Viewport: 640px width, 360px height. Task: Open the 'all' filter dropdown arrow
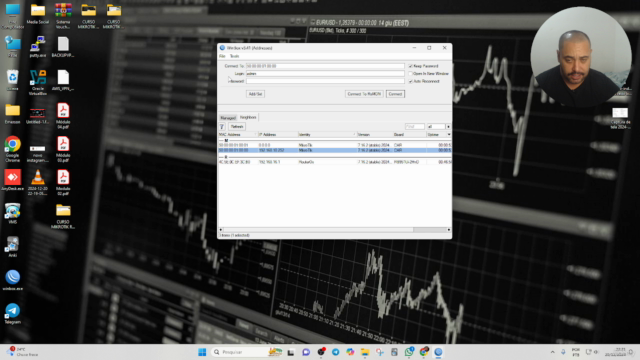[x=448, y=127]
